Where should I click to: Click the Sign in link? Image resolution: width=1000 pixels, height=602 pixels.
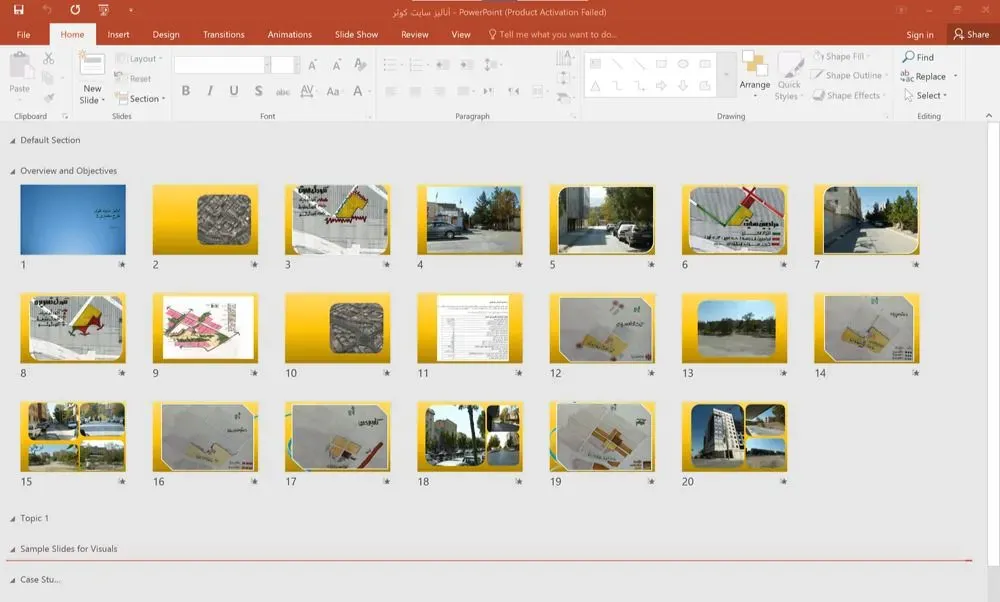tap(919, 34)
